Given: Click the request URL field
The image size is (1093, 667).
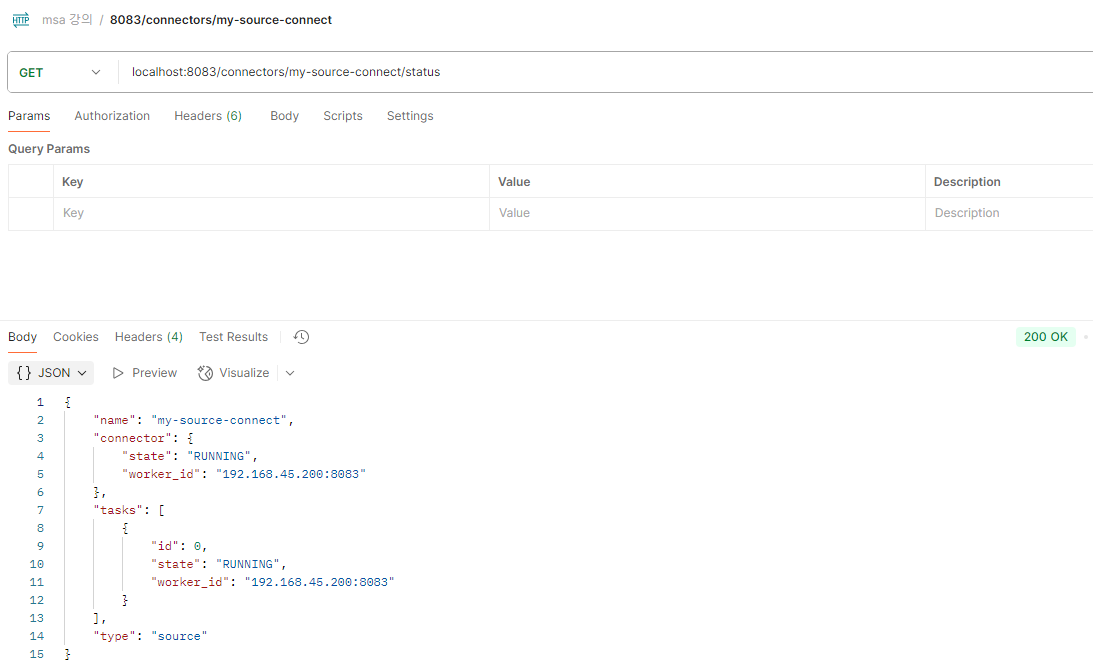Looking at the screenshot, I should [x=600, y=72].
